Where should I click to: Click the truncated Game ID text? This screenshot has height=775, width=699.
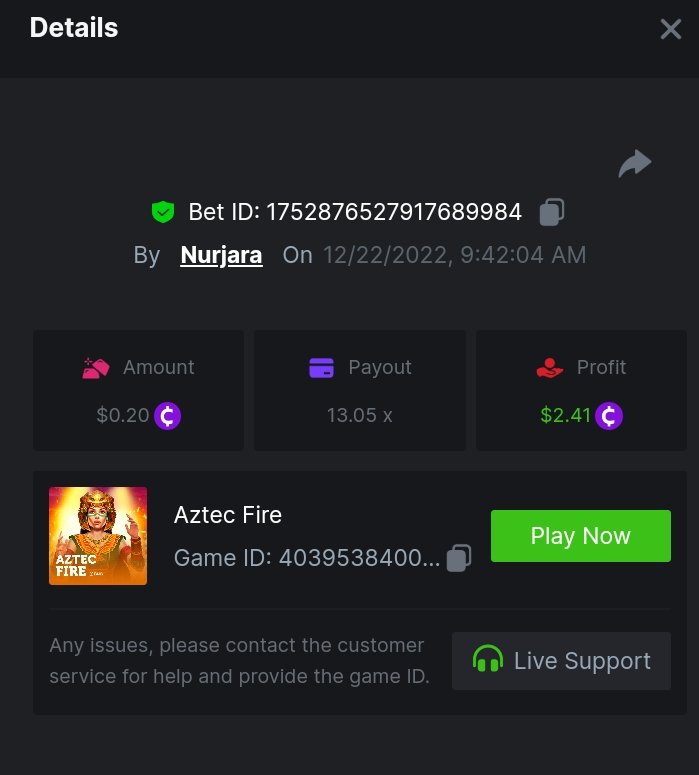(x=307, y=558)
